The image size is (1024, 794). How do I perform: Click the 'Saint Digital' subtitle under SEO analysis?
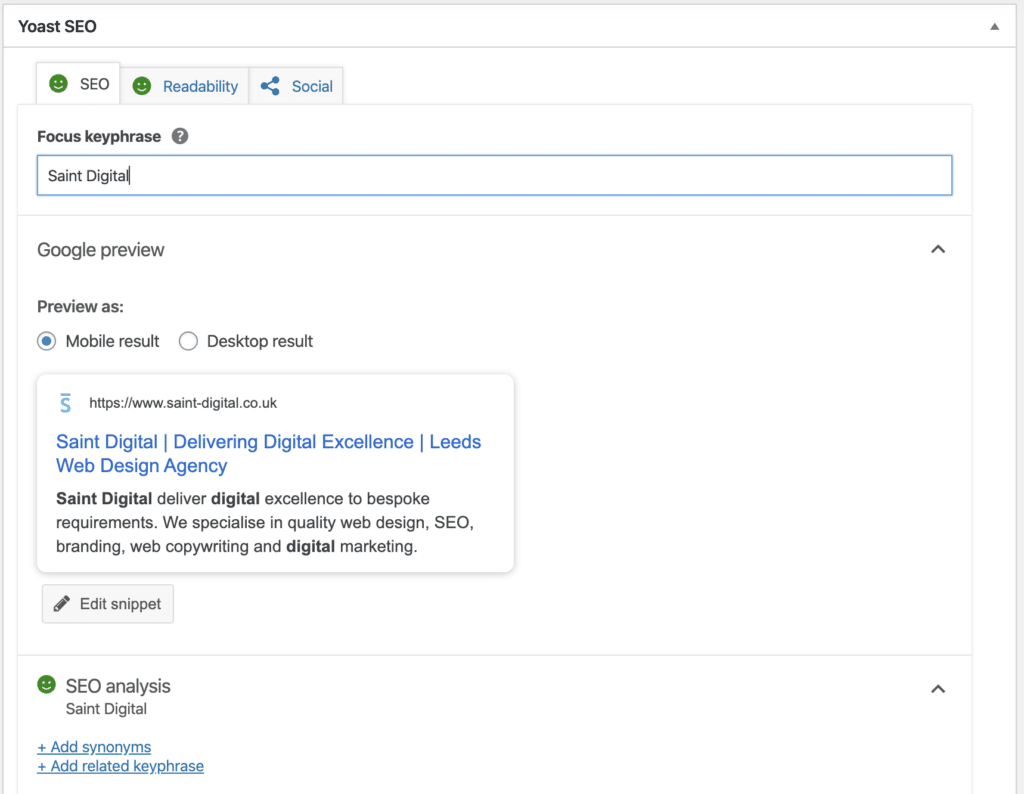(x=106, y=708)
